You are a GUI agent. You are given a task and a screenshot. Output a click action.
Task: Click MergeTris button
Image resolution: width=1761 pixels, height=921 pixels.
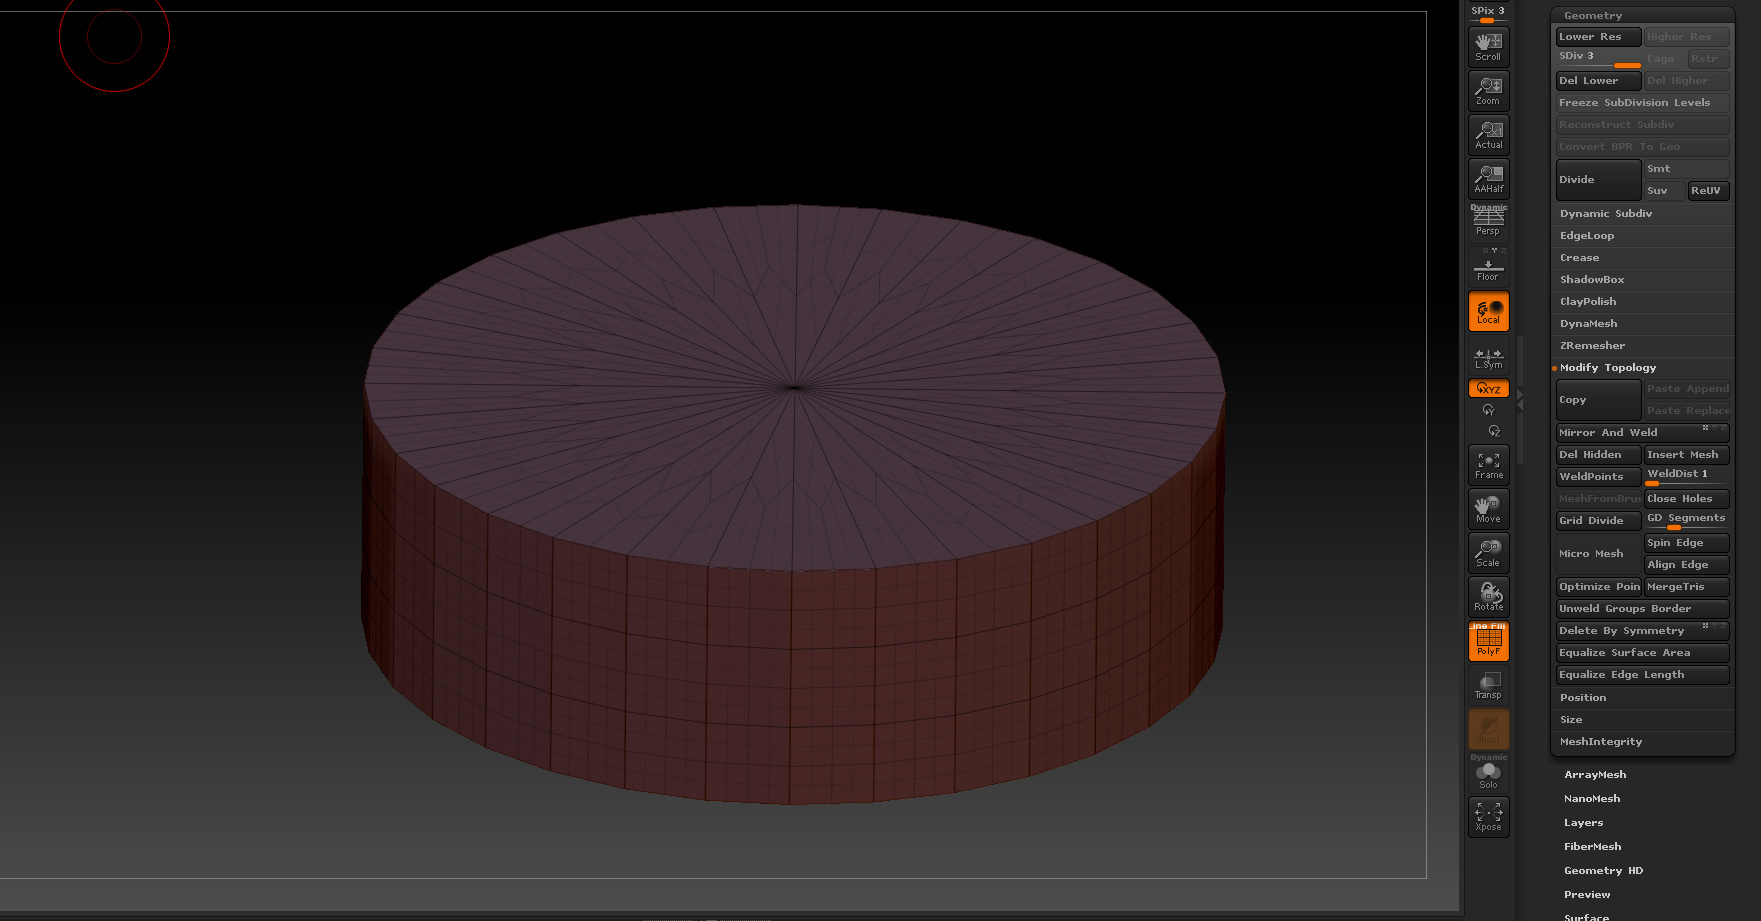coord(1686,587)
